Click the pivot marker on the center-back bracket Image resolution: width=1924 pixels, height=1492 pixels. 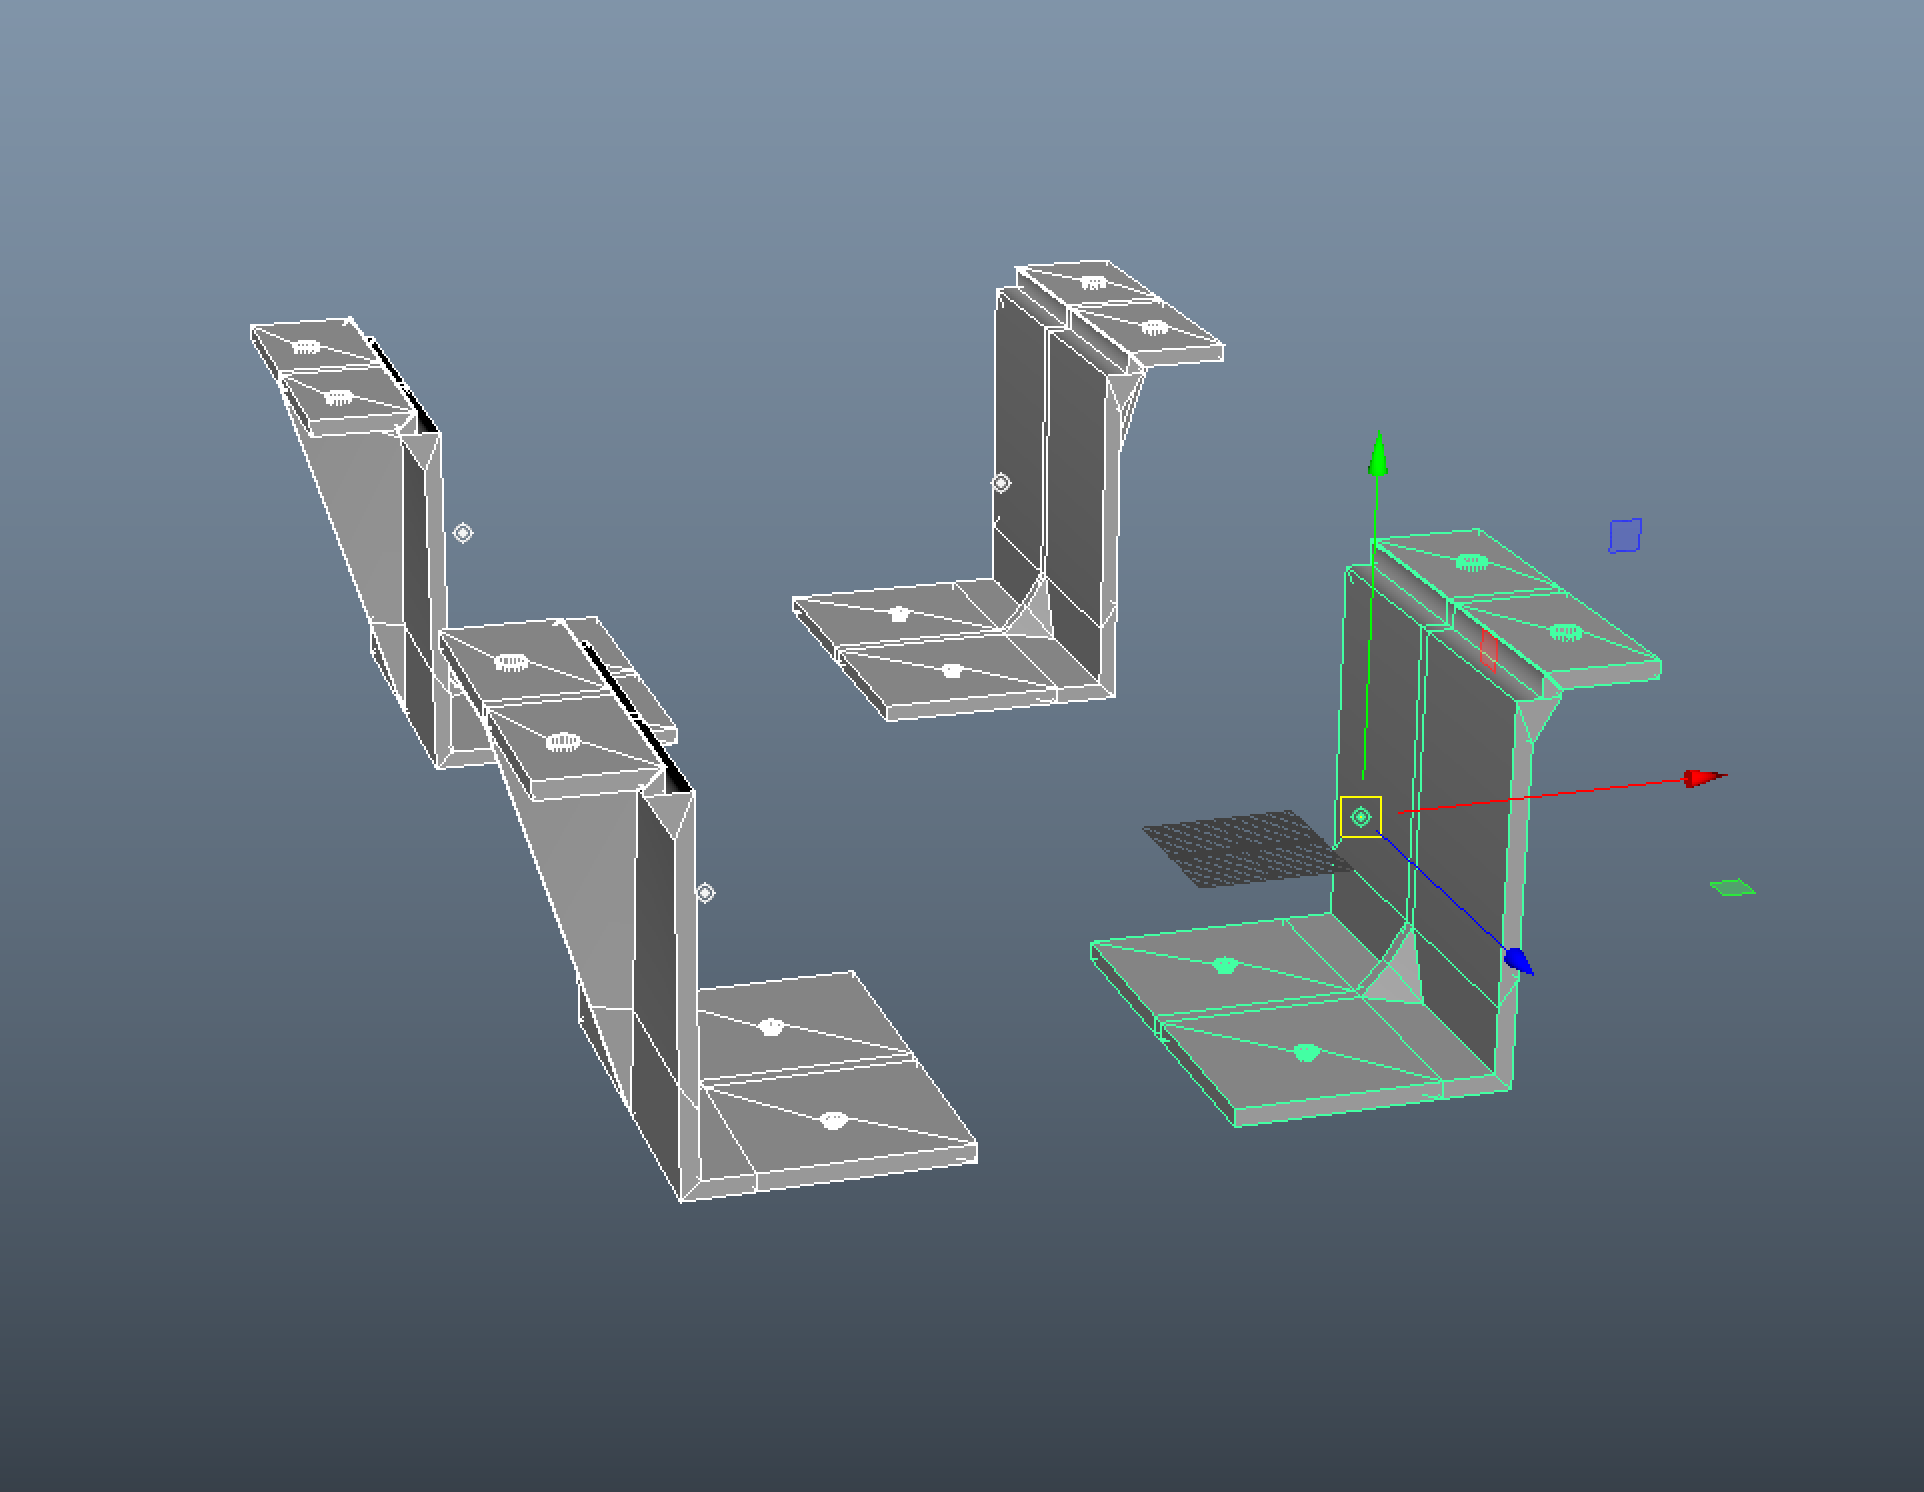[x=1001, y=483]
